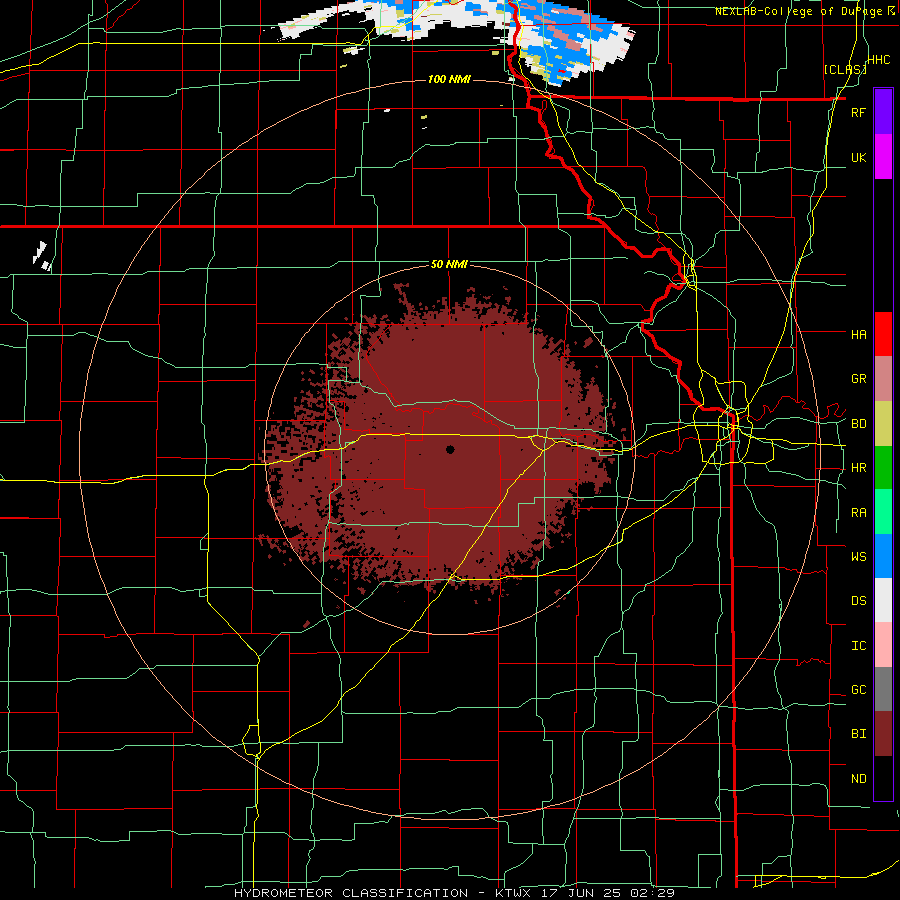Image resolution: width=900 pixels, height=900 pixels.
Task: Click the 'HR' legend label
Action: 858,468
